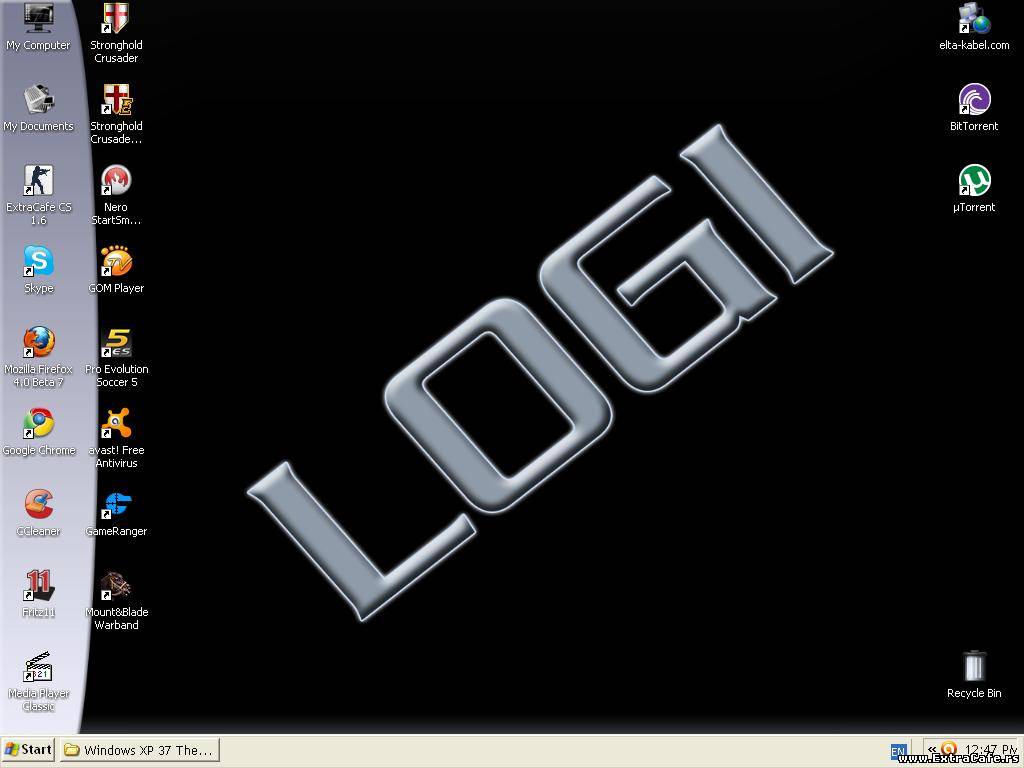The width and height of the screenshot is (1024, 768).
Task: Click the Recycle Bin icon
Action: pyautogui.click(x=974, y=667)
